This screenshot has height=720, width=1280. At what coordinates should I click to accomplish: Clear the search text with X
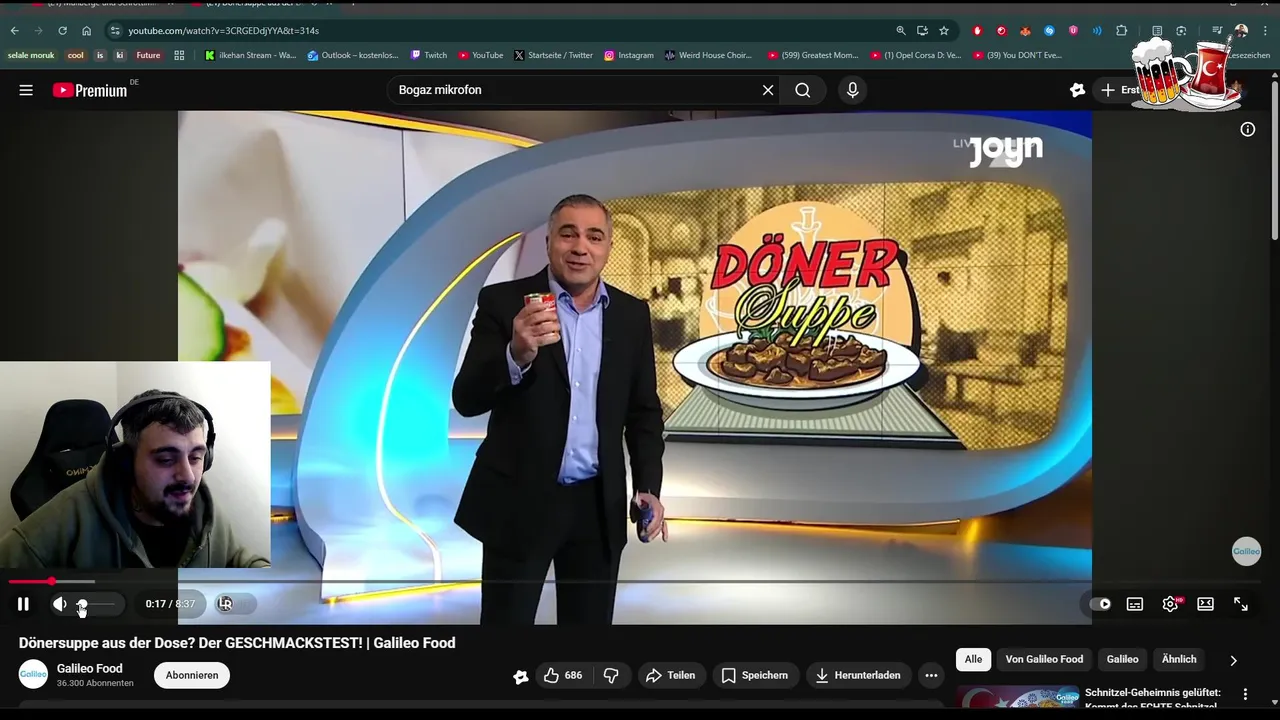tap(768, 90)
